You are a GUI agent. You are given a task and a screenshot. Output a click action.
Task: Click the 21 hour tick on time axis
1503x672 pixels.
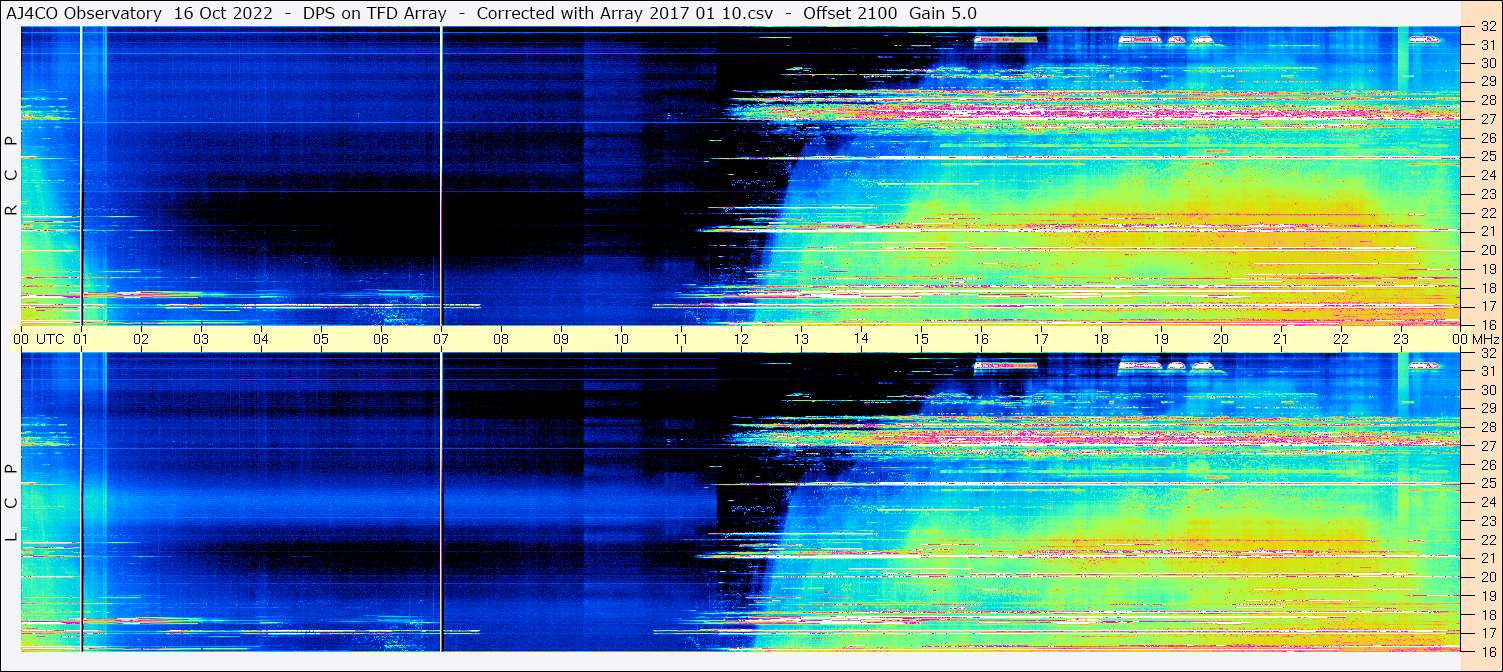(x=1281, y=339)
